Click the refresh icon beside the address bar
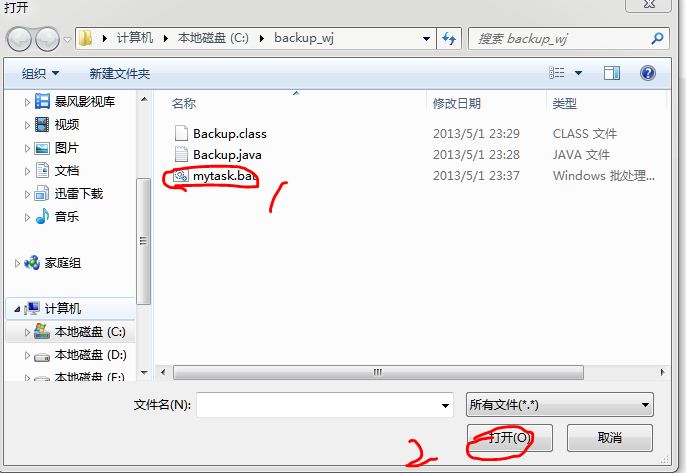Viewport: 686px width, 473px height. coord(449,39)
